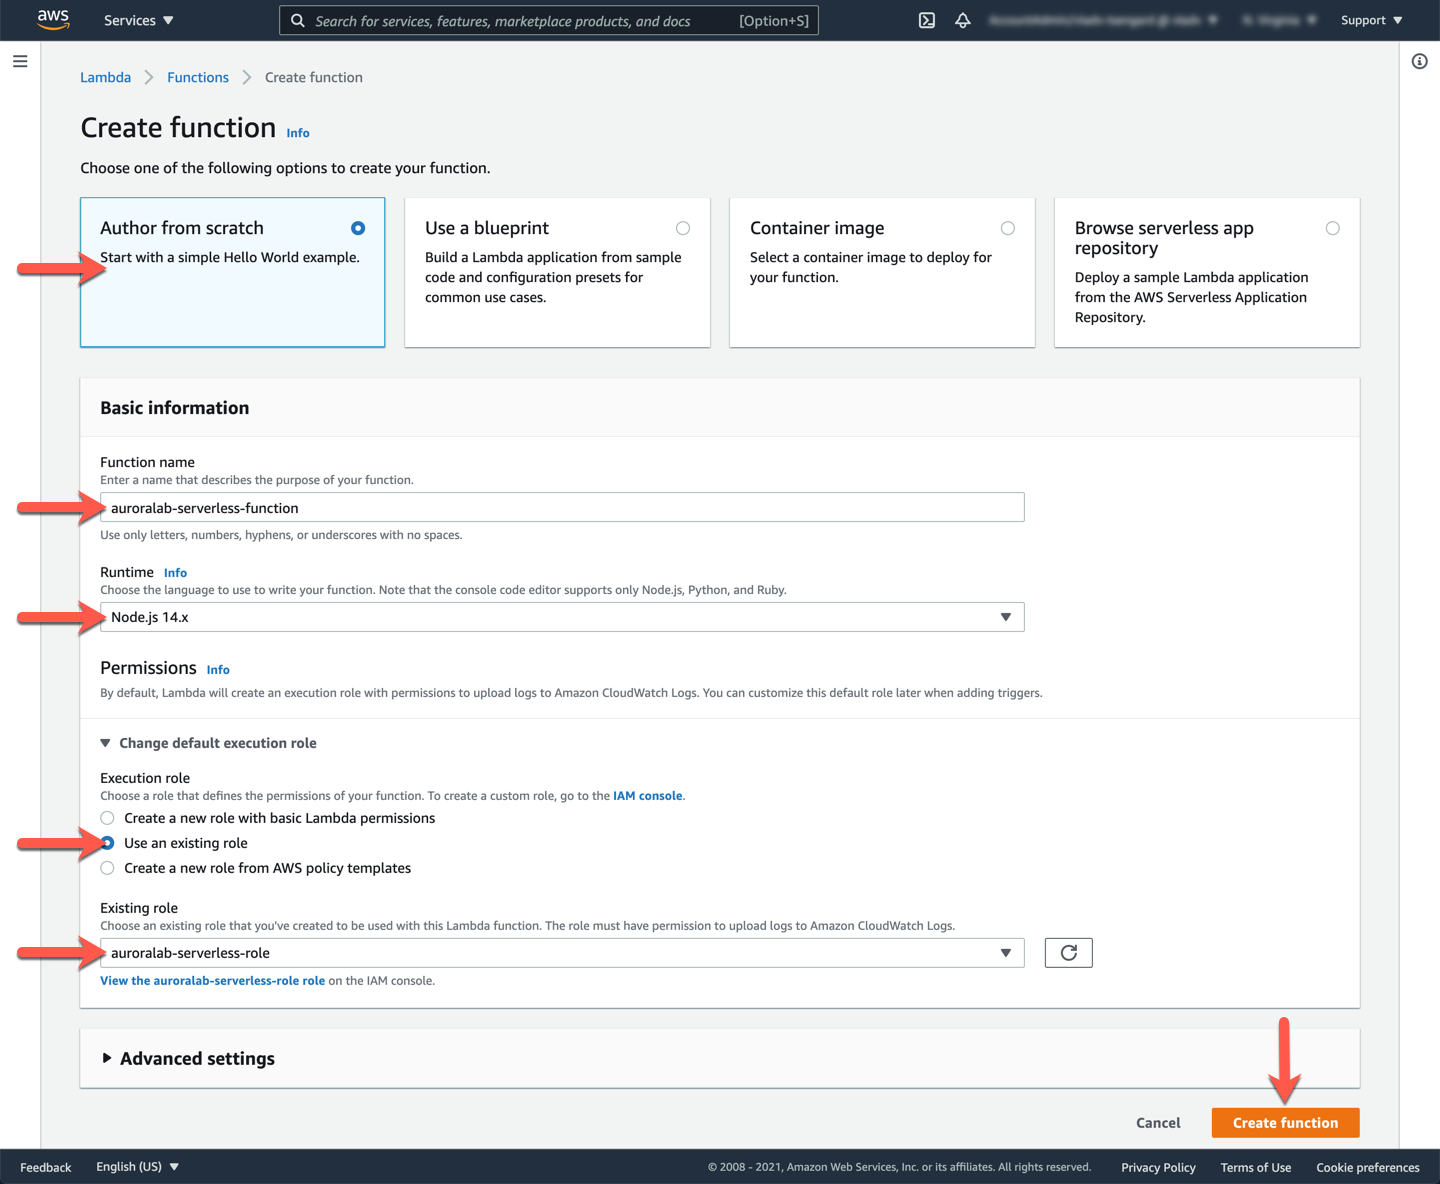Click the info panel circle icon
Screen dimensions: 1440x1184
point(1419,62)
